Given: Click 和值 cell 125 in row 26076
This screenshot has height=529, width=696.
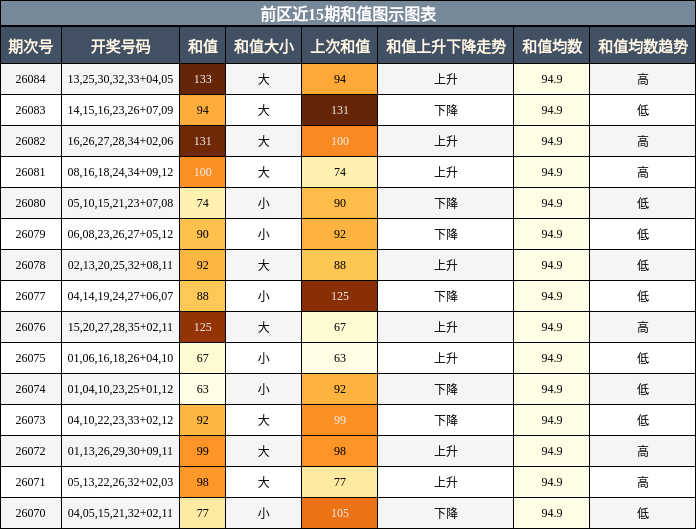Looking at the screenshot, I should (202, 327).
